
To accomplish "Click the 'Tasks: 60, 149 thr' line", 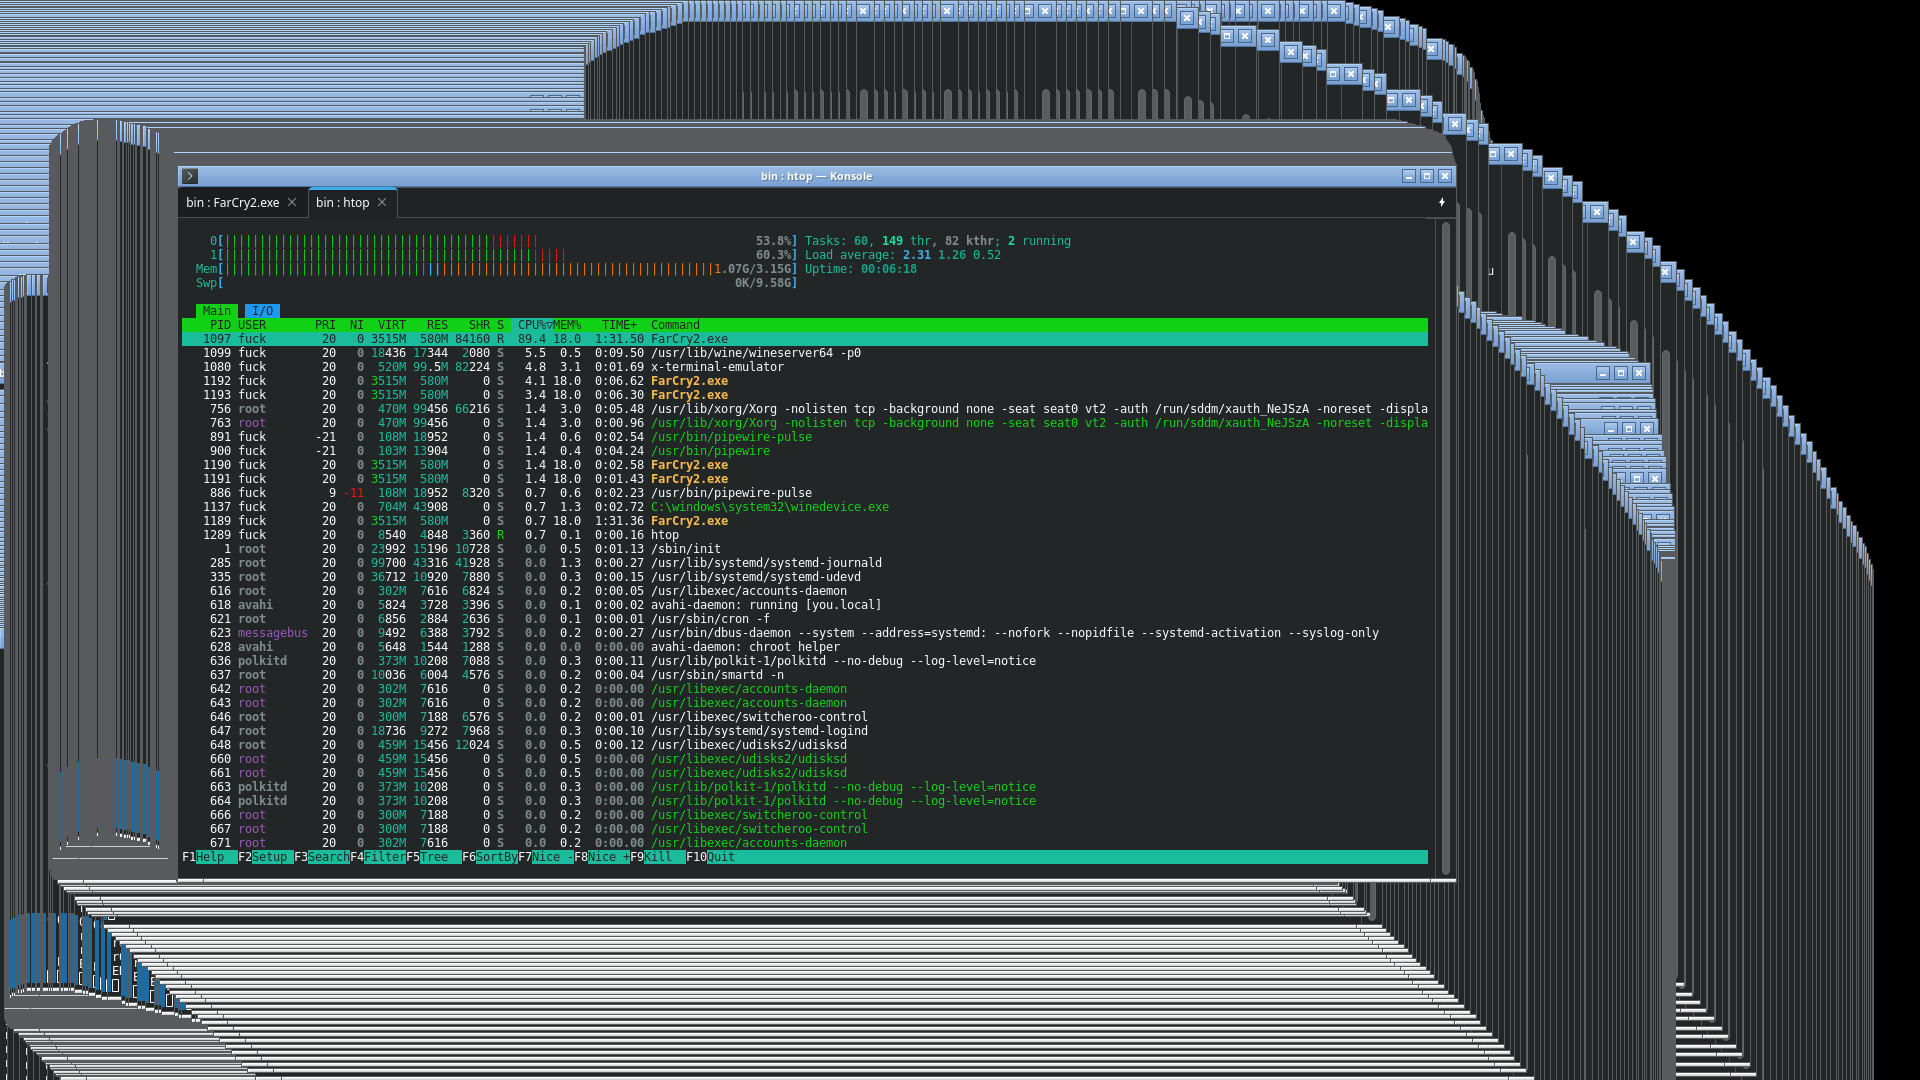I will (x=938, y=241).
